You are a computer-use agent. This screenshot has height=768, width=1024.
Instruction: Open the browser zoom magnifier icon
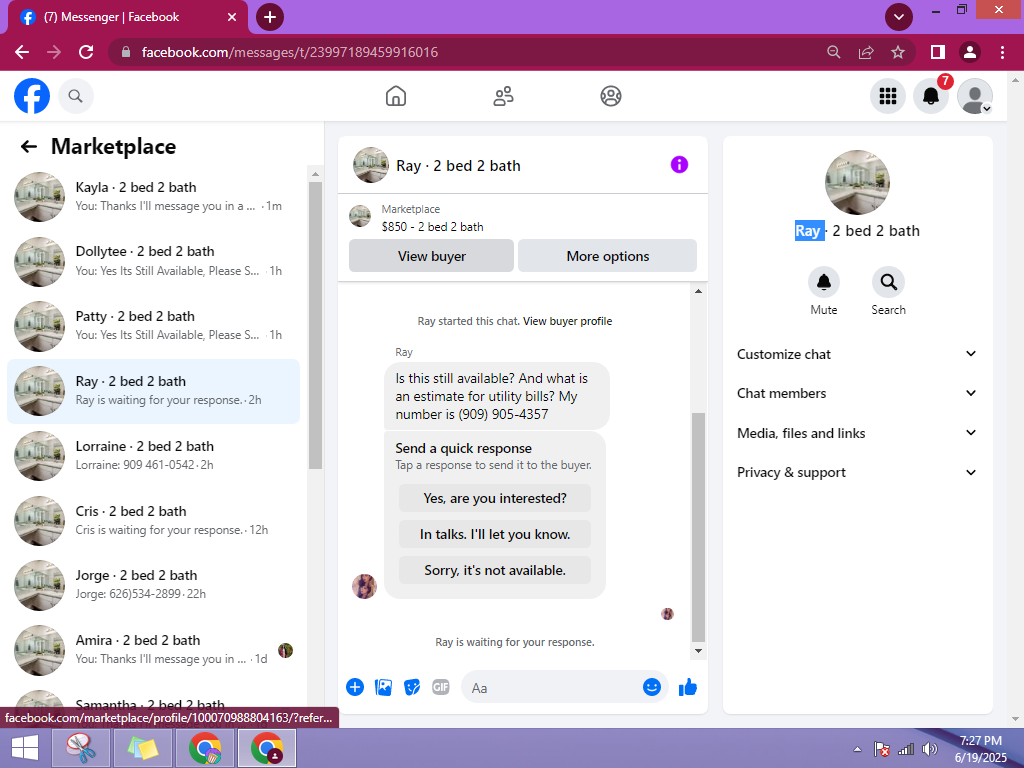(x=834, y=52)
